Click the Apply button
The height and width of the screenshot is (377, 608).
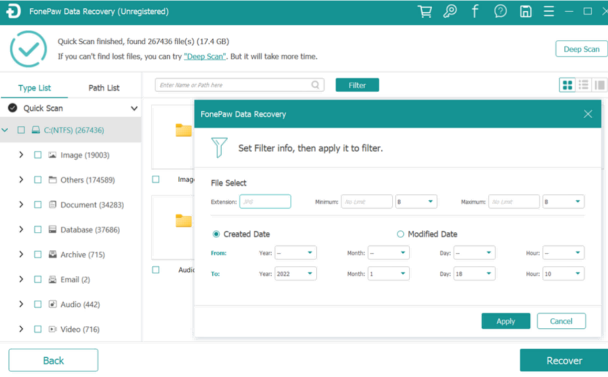506,321
